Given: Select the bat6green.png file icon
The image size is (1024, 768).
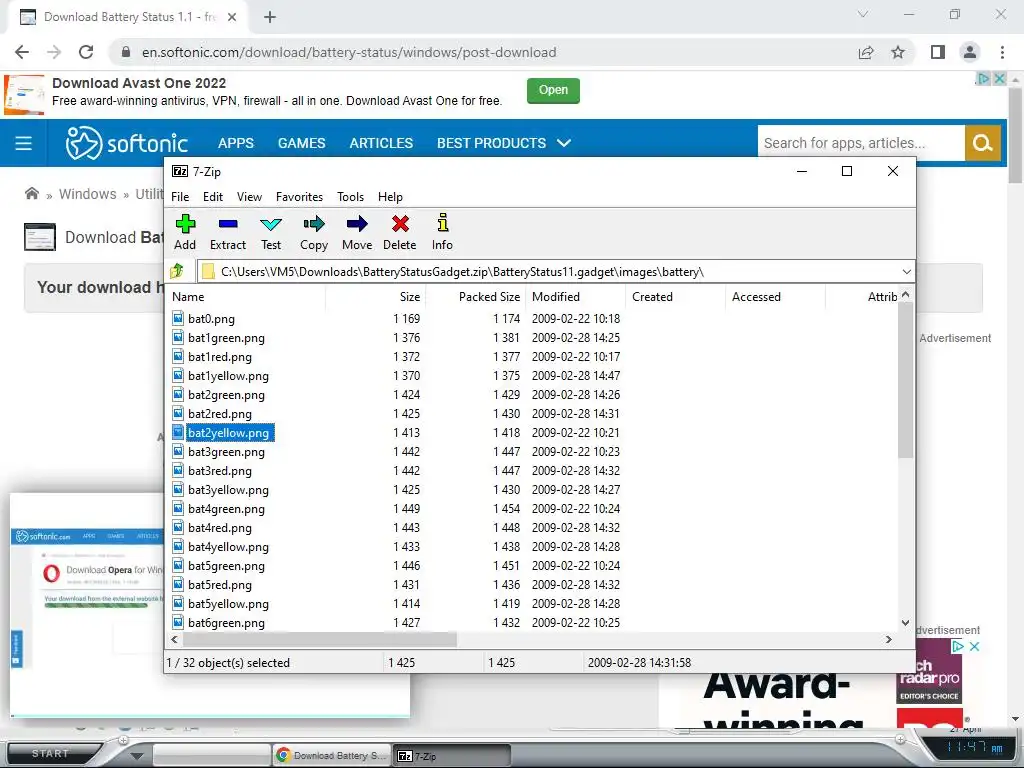Looking at the screenshot, I should [x=178, y=622].
